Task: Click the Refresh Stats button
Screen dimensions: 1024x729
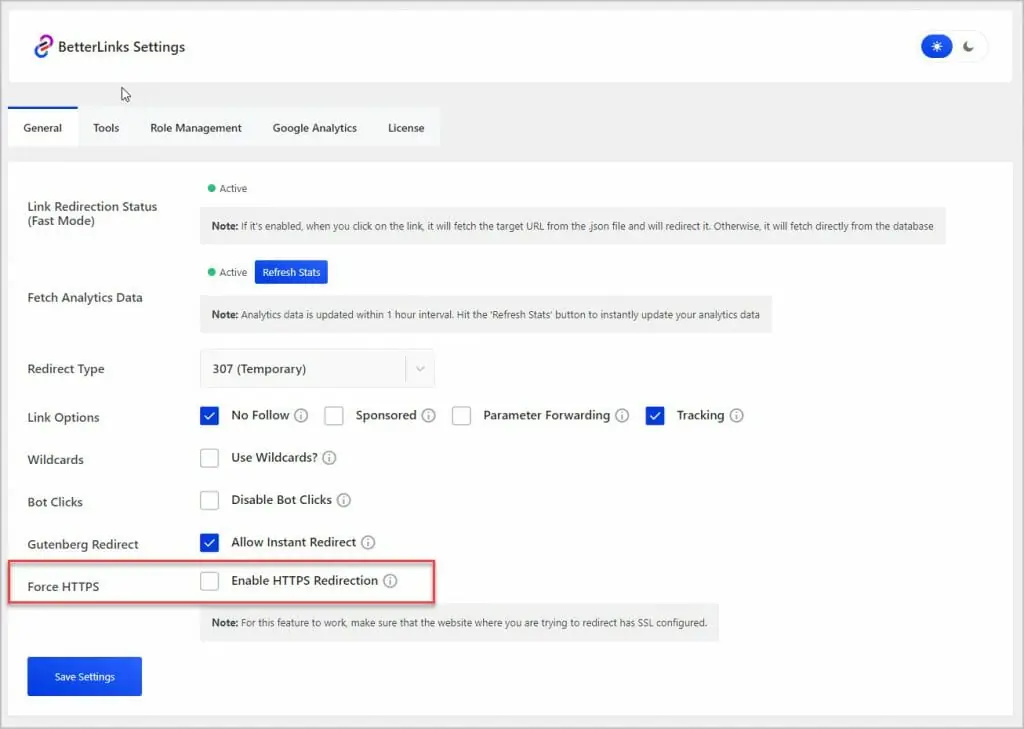Action: (291, 272)
